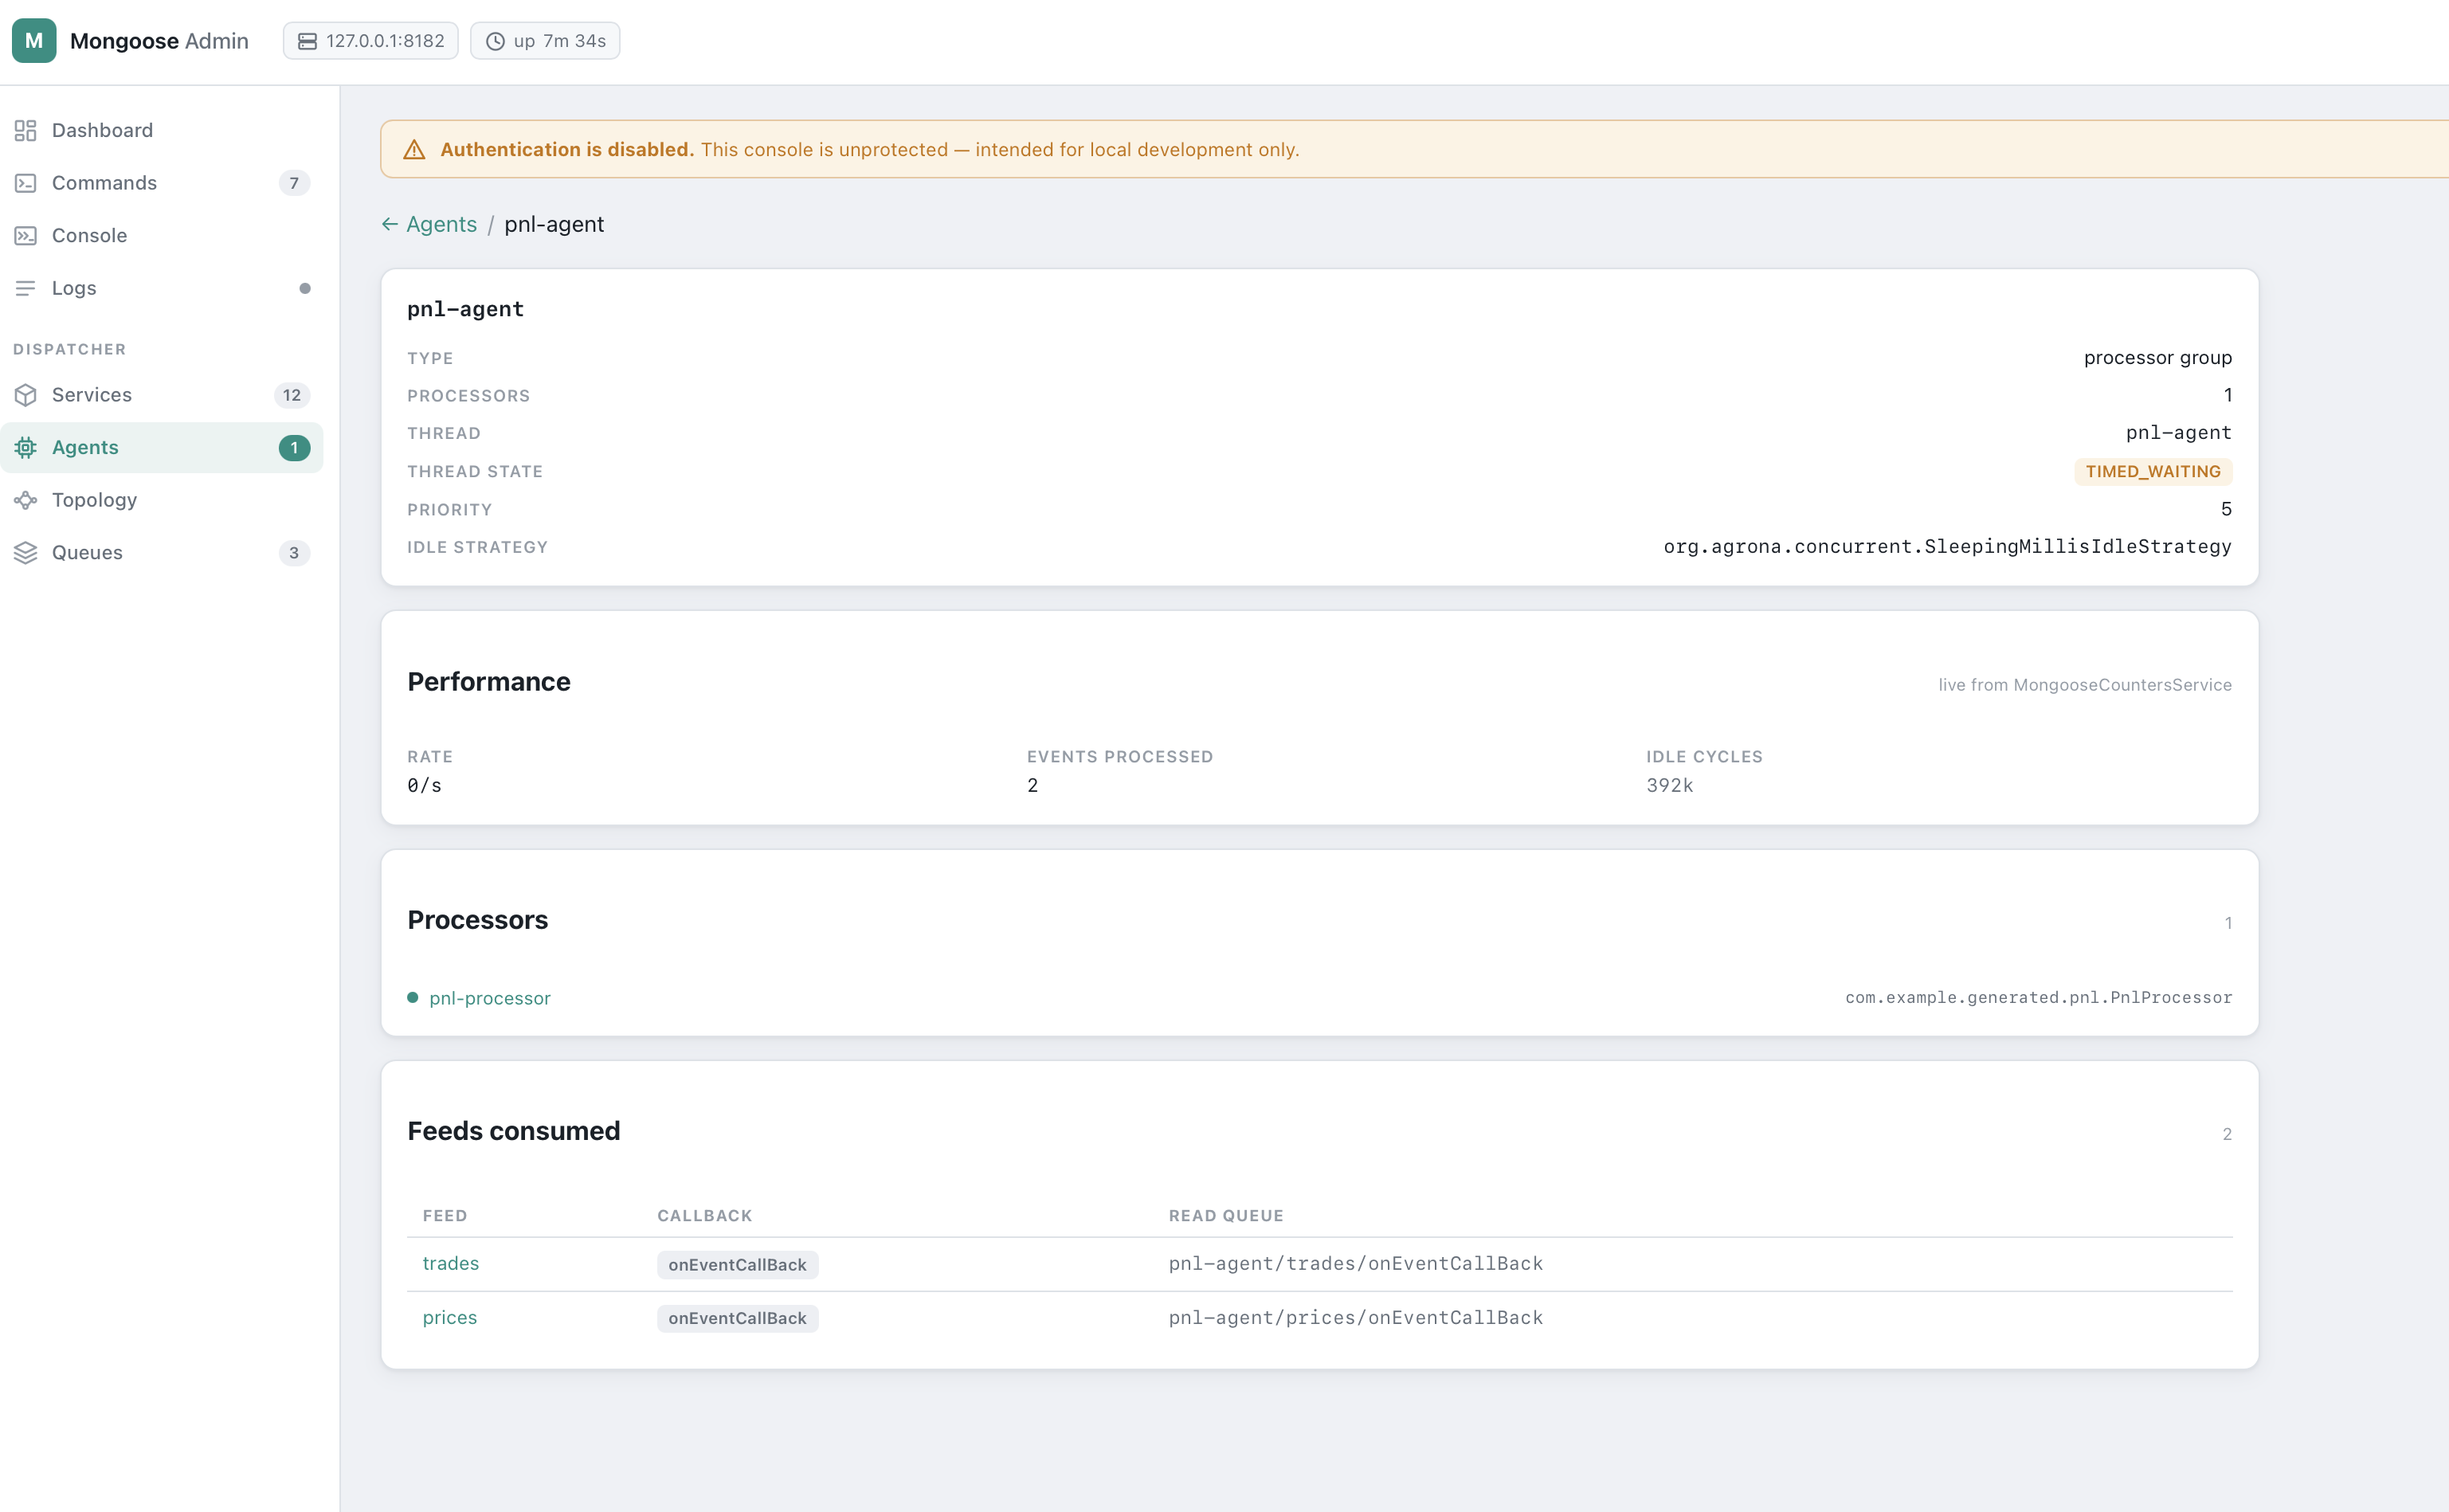Click the pnl-agent/prices/onEventCallBack read queue
The image size is (2449, 1512).
click(1356, 1317)
